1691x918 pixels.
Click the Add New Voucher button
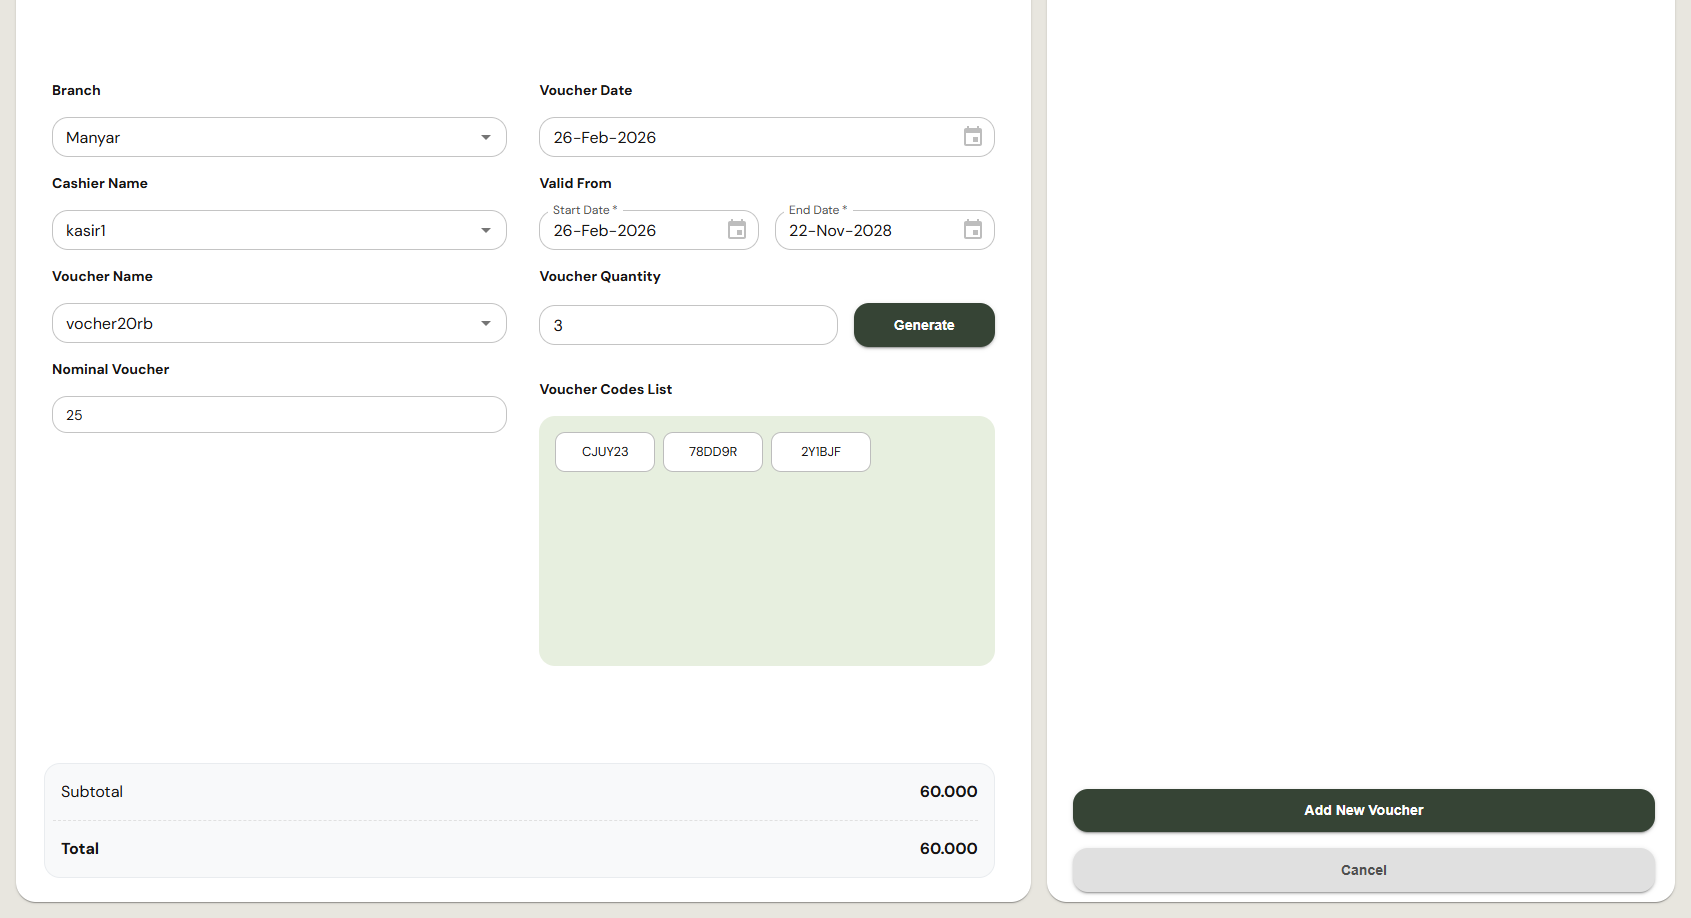tap(1363, 810)
